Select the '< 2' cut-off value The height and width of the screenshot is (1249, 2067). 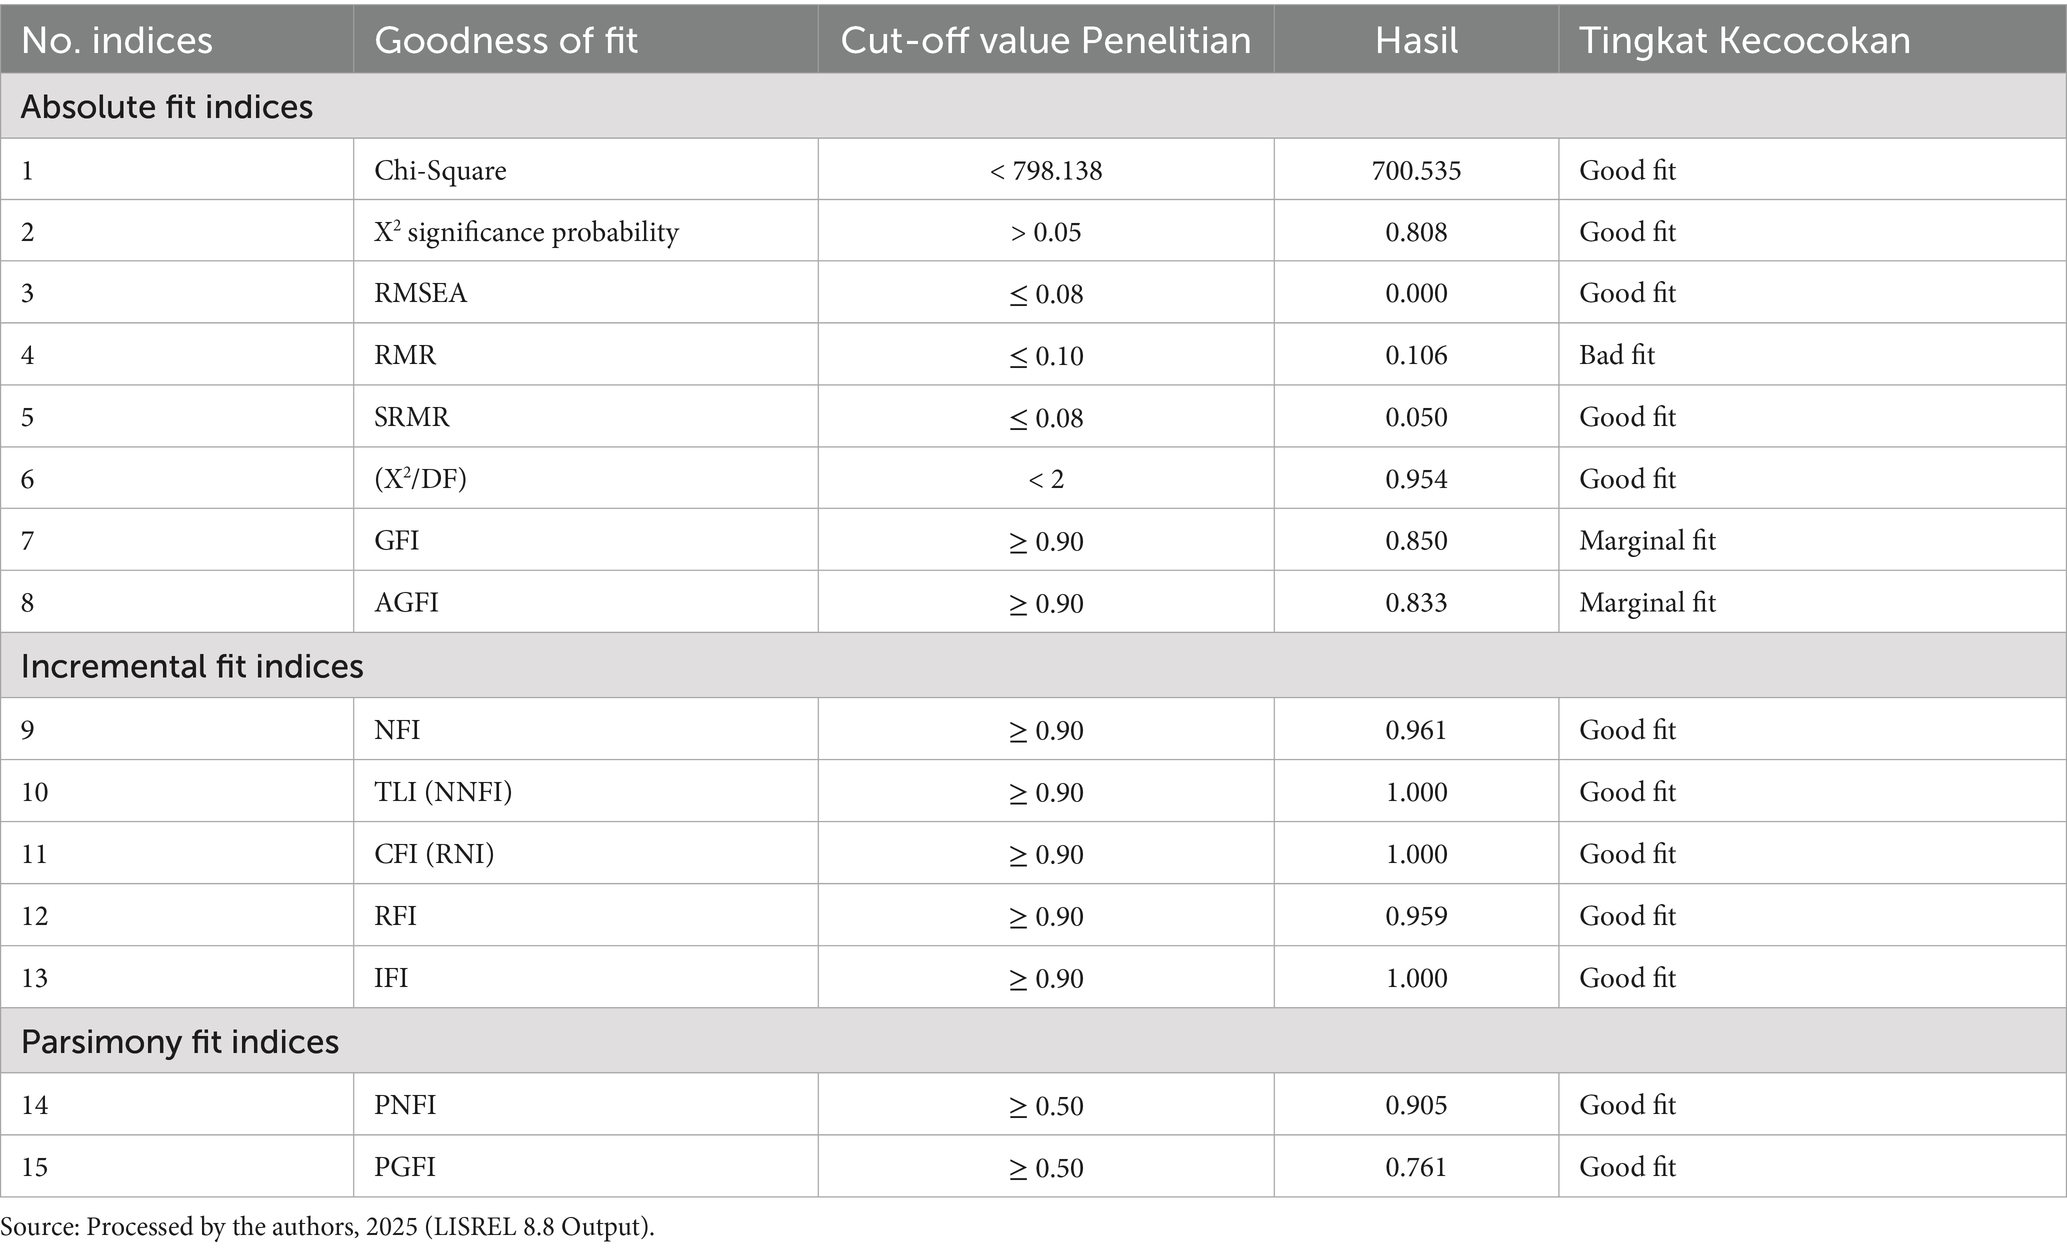coord(1046,479)
